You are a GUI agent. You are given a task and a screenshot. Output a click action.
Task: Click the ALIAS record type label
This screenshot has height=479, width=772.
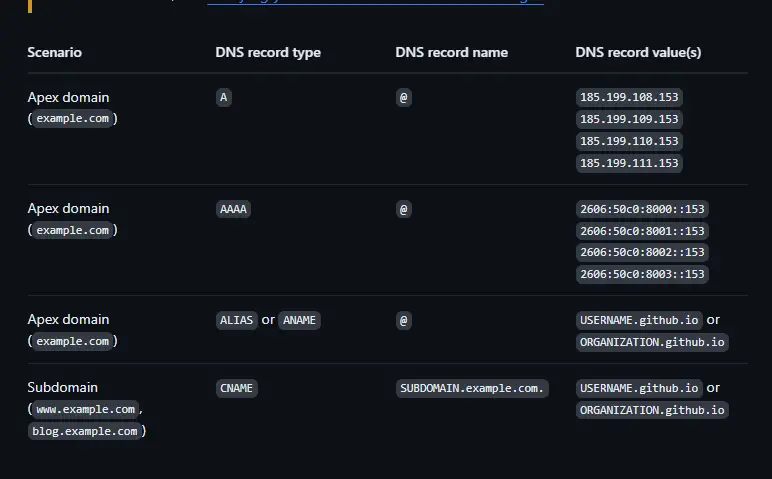point(237,320)
